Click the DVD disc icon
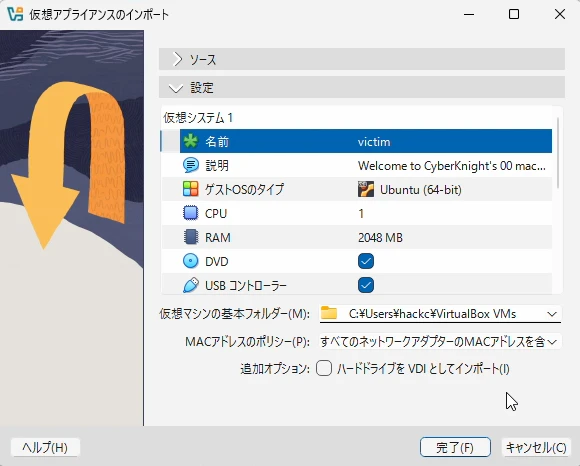Image resolution: width=580 pixels, height=466 pixels. 191,261
